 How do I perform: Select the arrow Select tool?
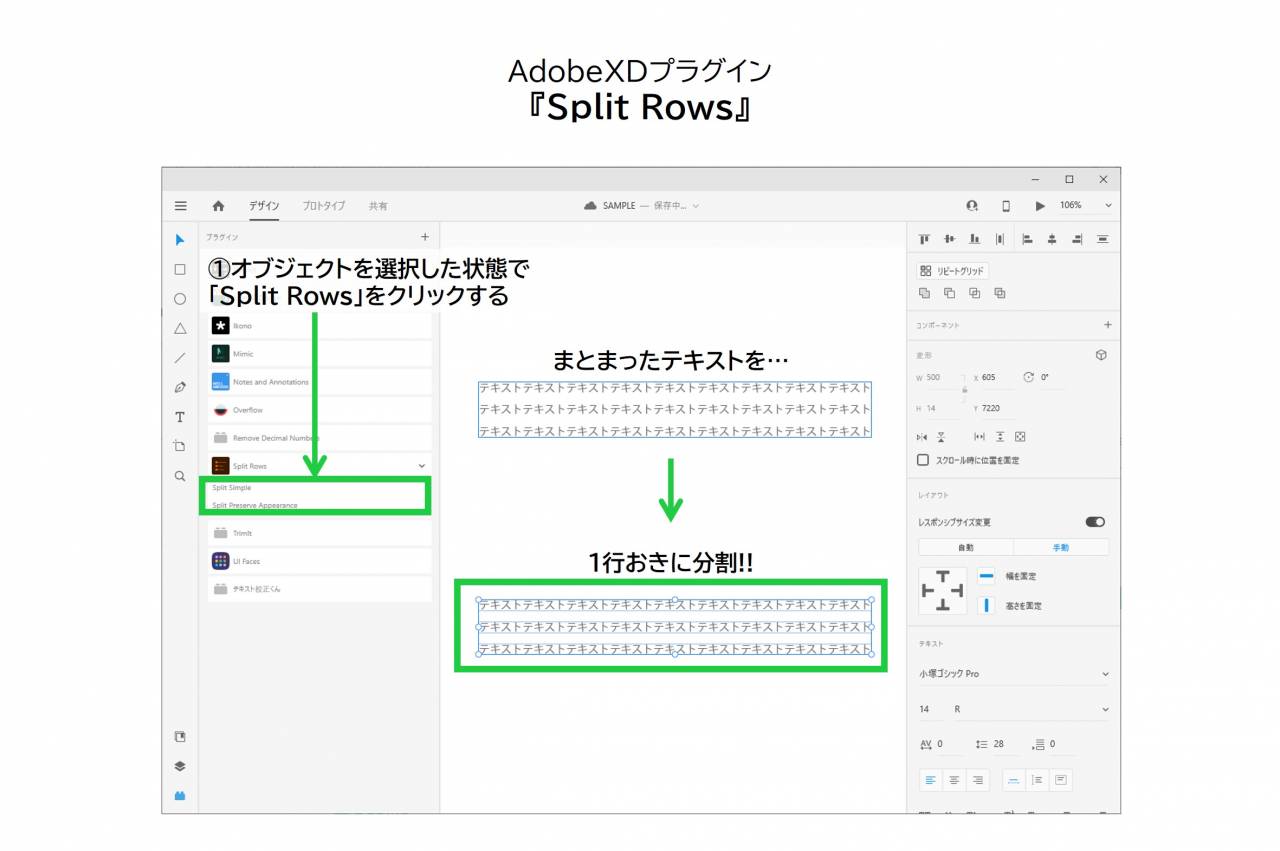[x=180, y=240]
